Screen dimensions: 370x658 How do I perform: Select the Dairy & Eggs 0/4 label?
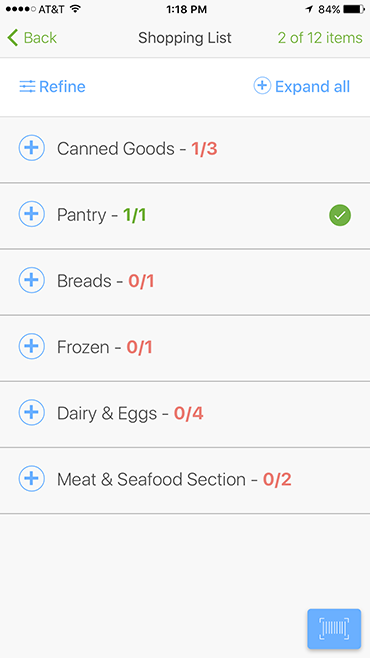(130, 413)
